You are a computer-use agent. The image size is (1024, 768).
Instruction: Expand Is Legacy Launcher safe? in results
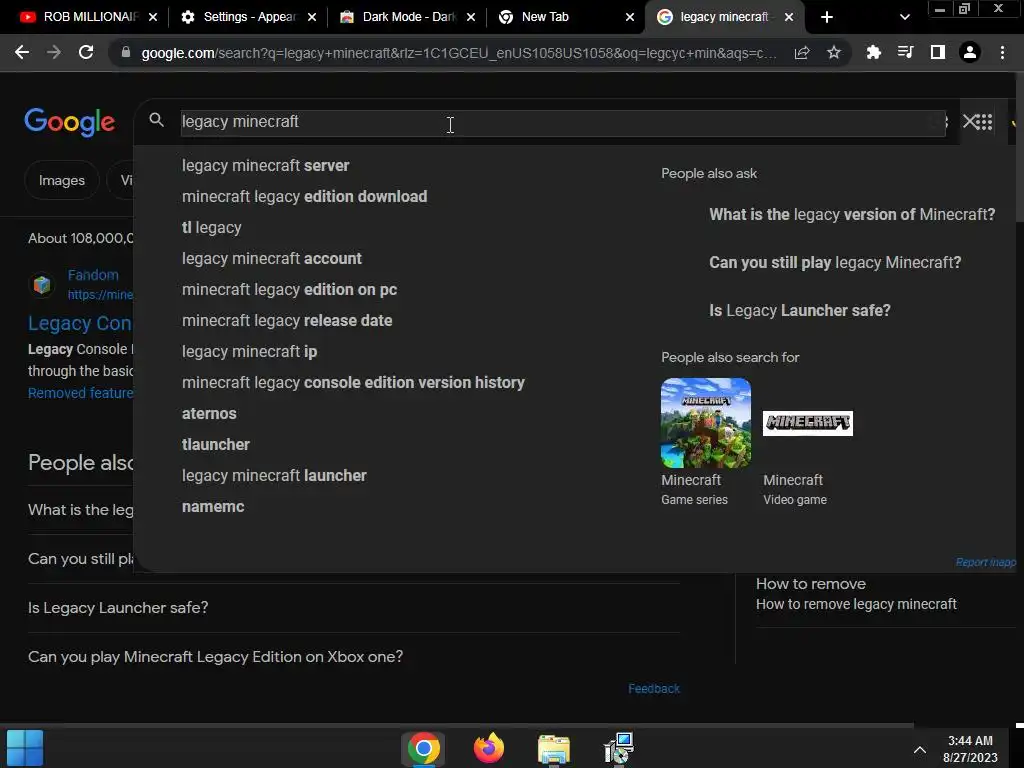353,608
